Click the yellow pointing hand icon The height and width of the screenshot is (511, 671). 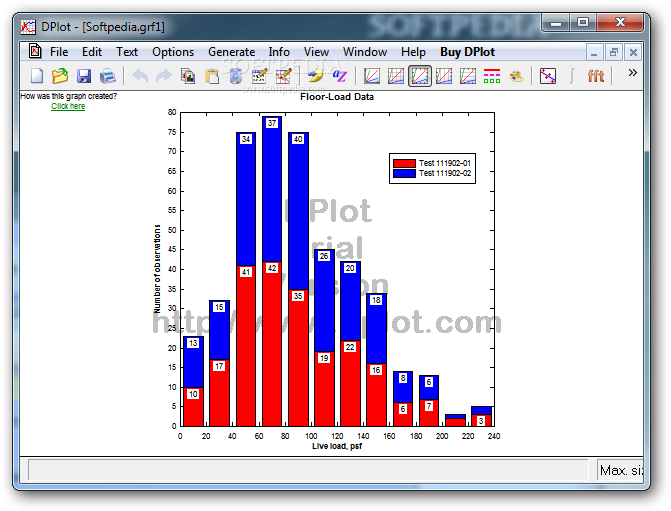pyautogui.click(x=316, y=76)
